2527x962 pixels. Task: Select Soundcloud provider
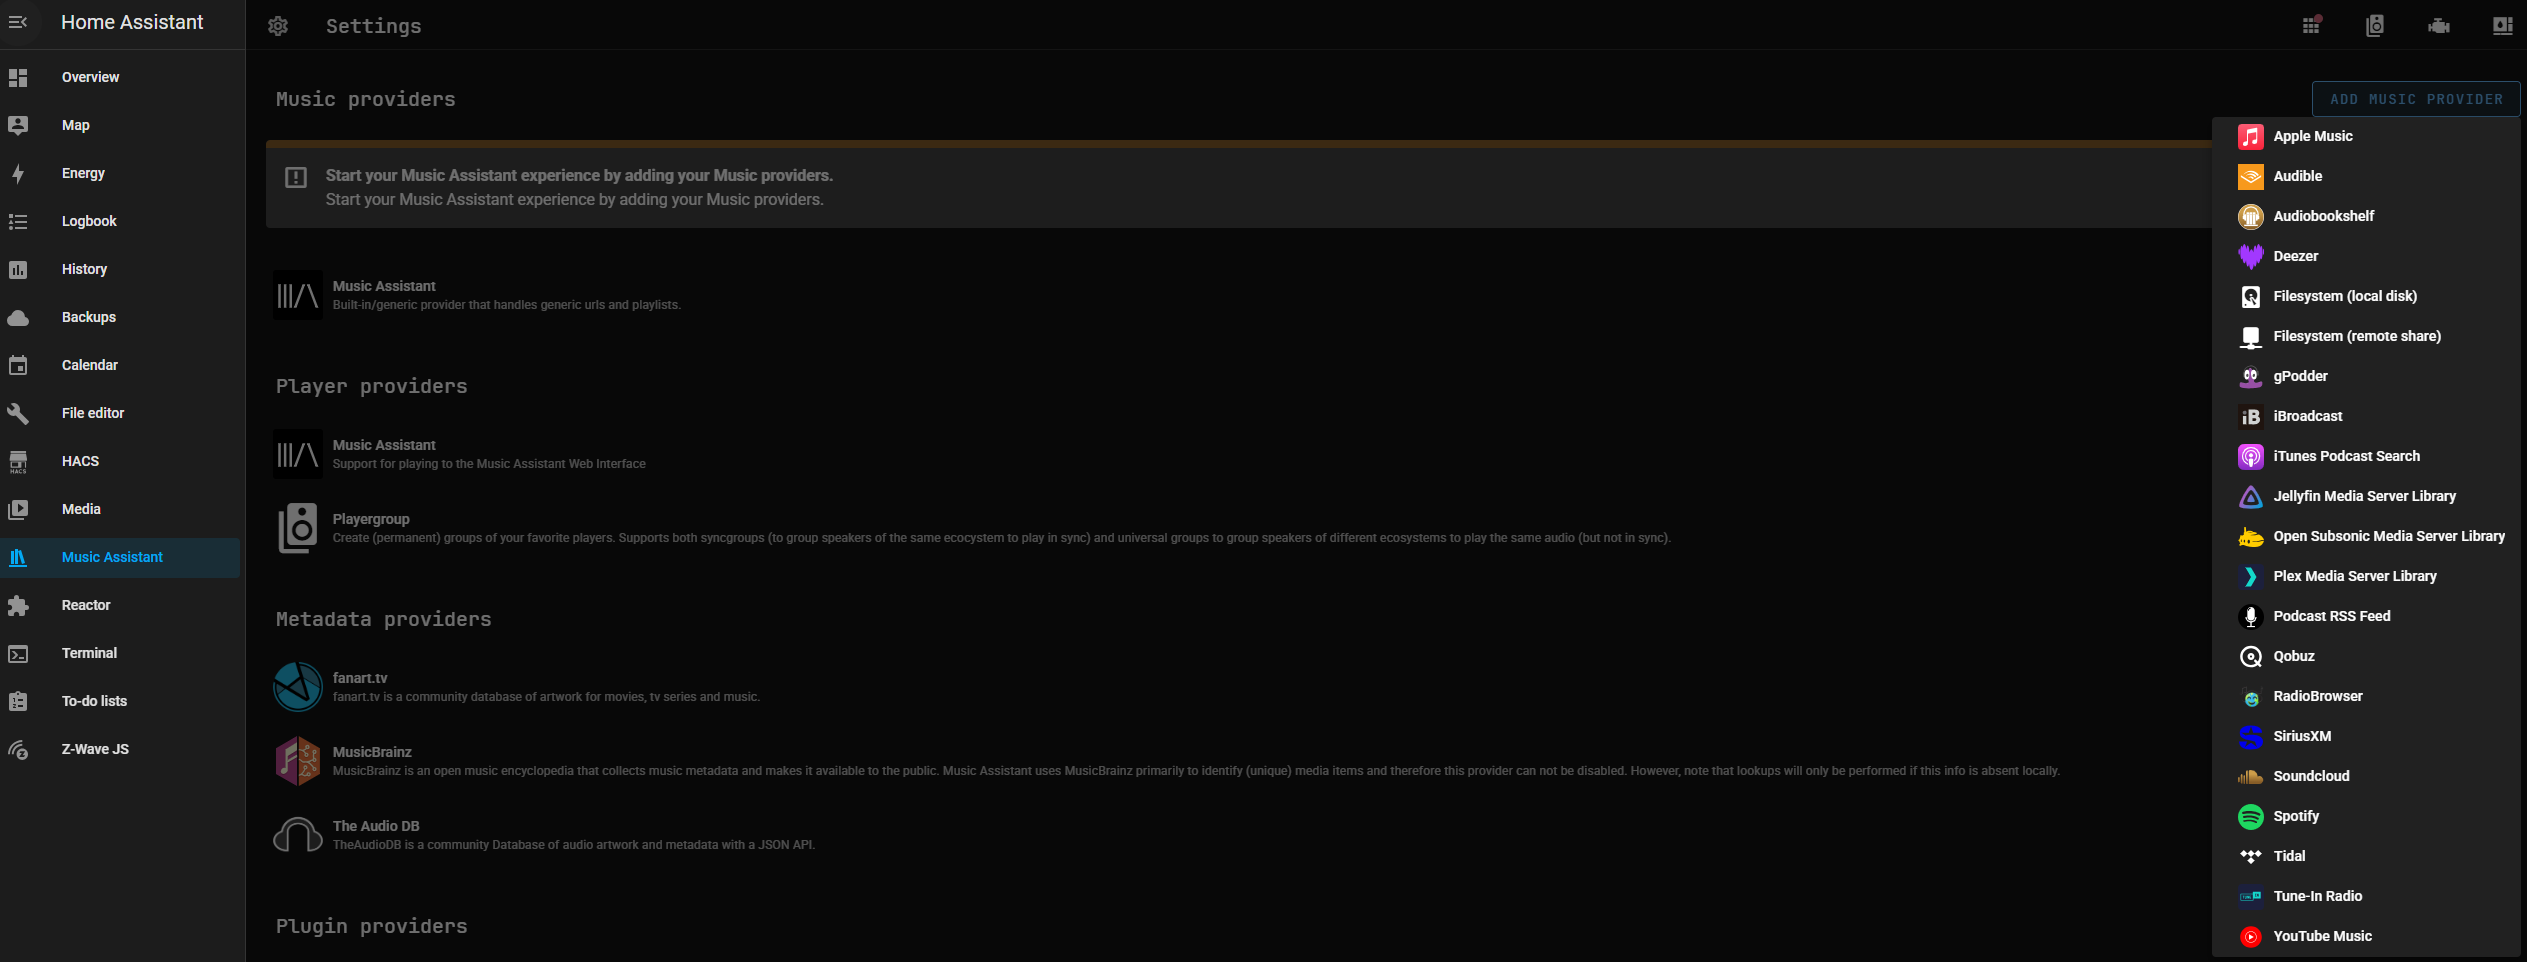pos(2367,776)
